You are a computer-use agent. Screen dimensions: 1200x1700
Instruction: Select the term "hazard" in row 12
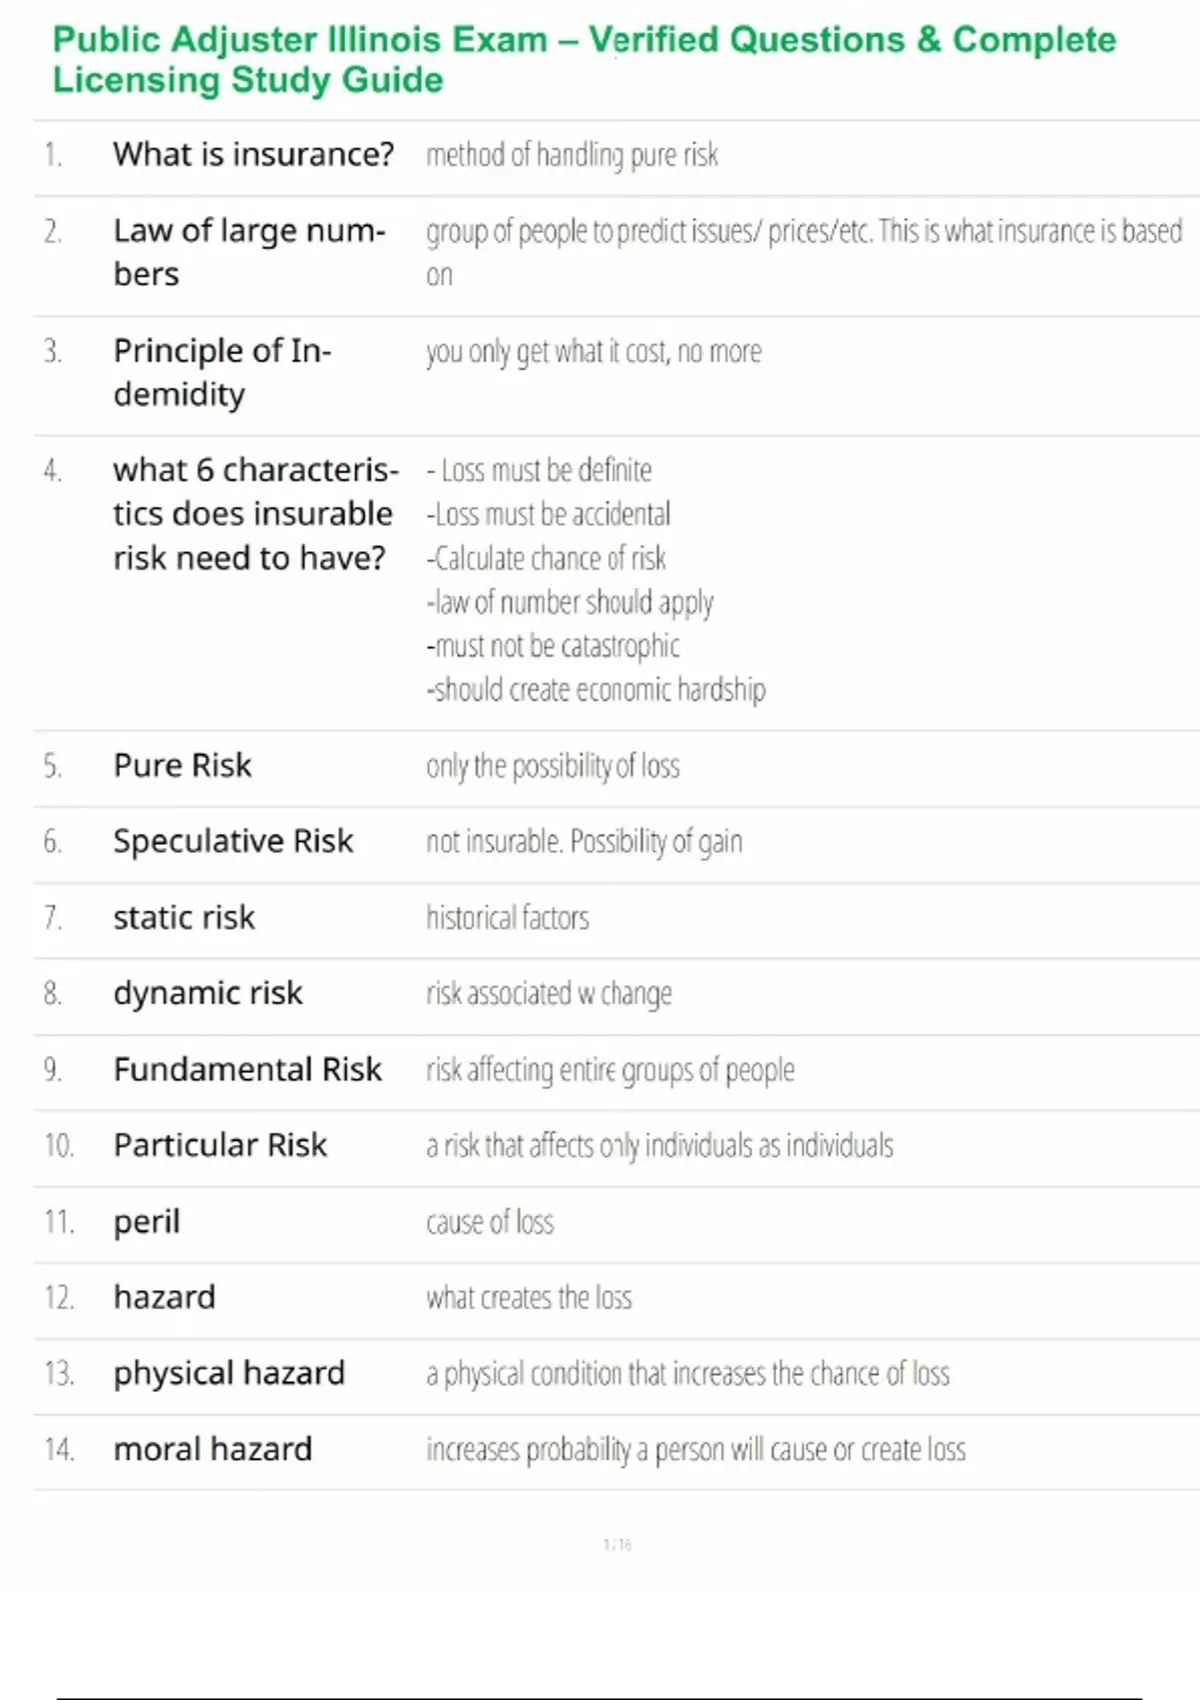(x=164, y=1298)
